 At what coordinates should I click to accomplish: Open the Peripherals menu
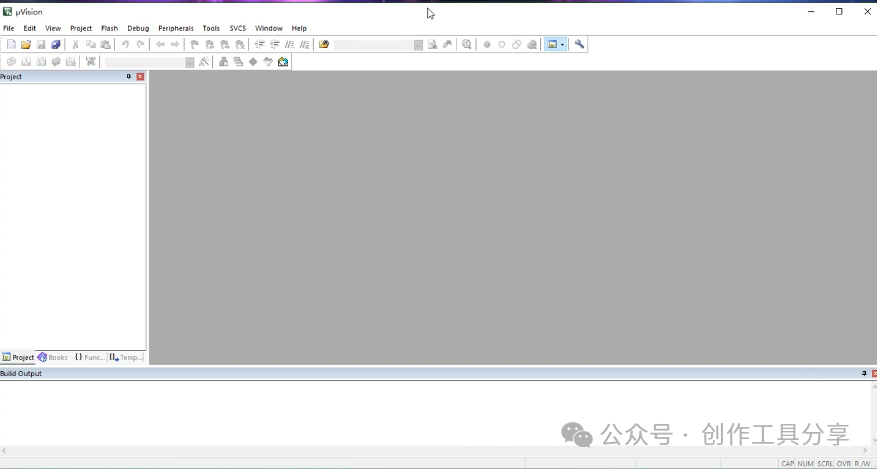[x=176, y=28]
